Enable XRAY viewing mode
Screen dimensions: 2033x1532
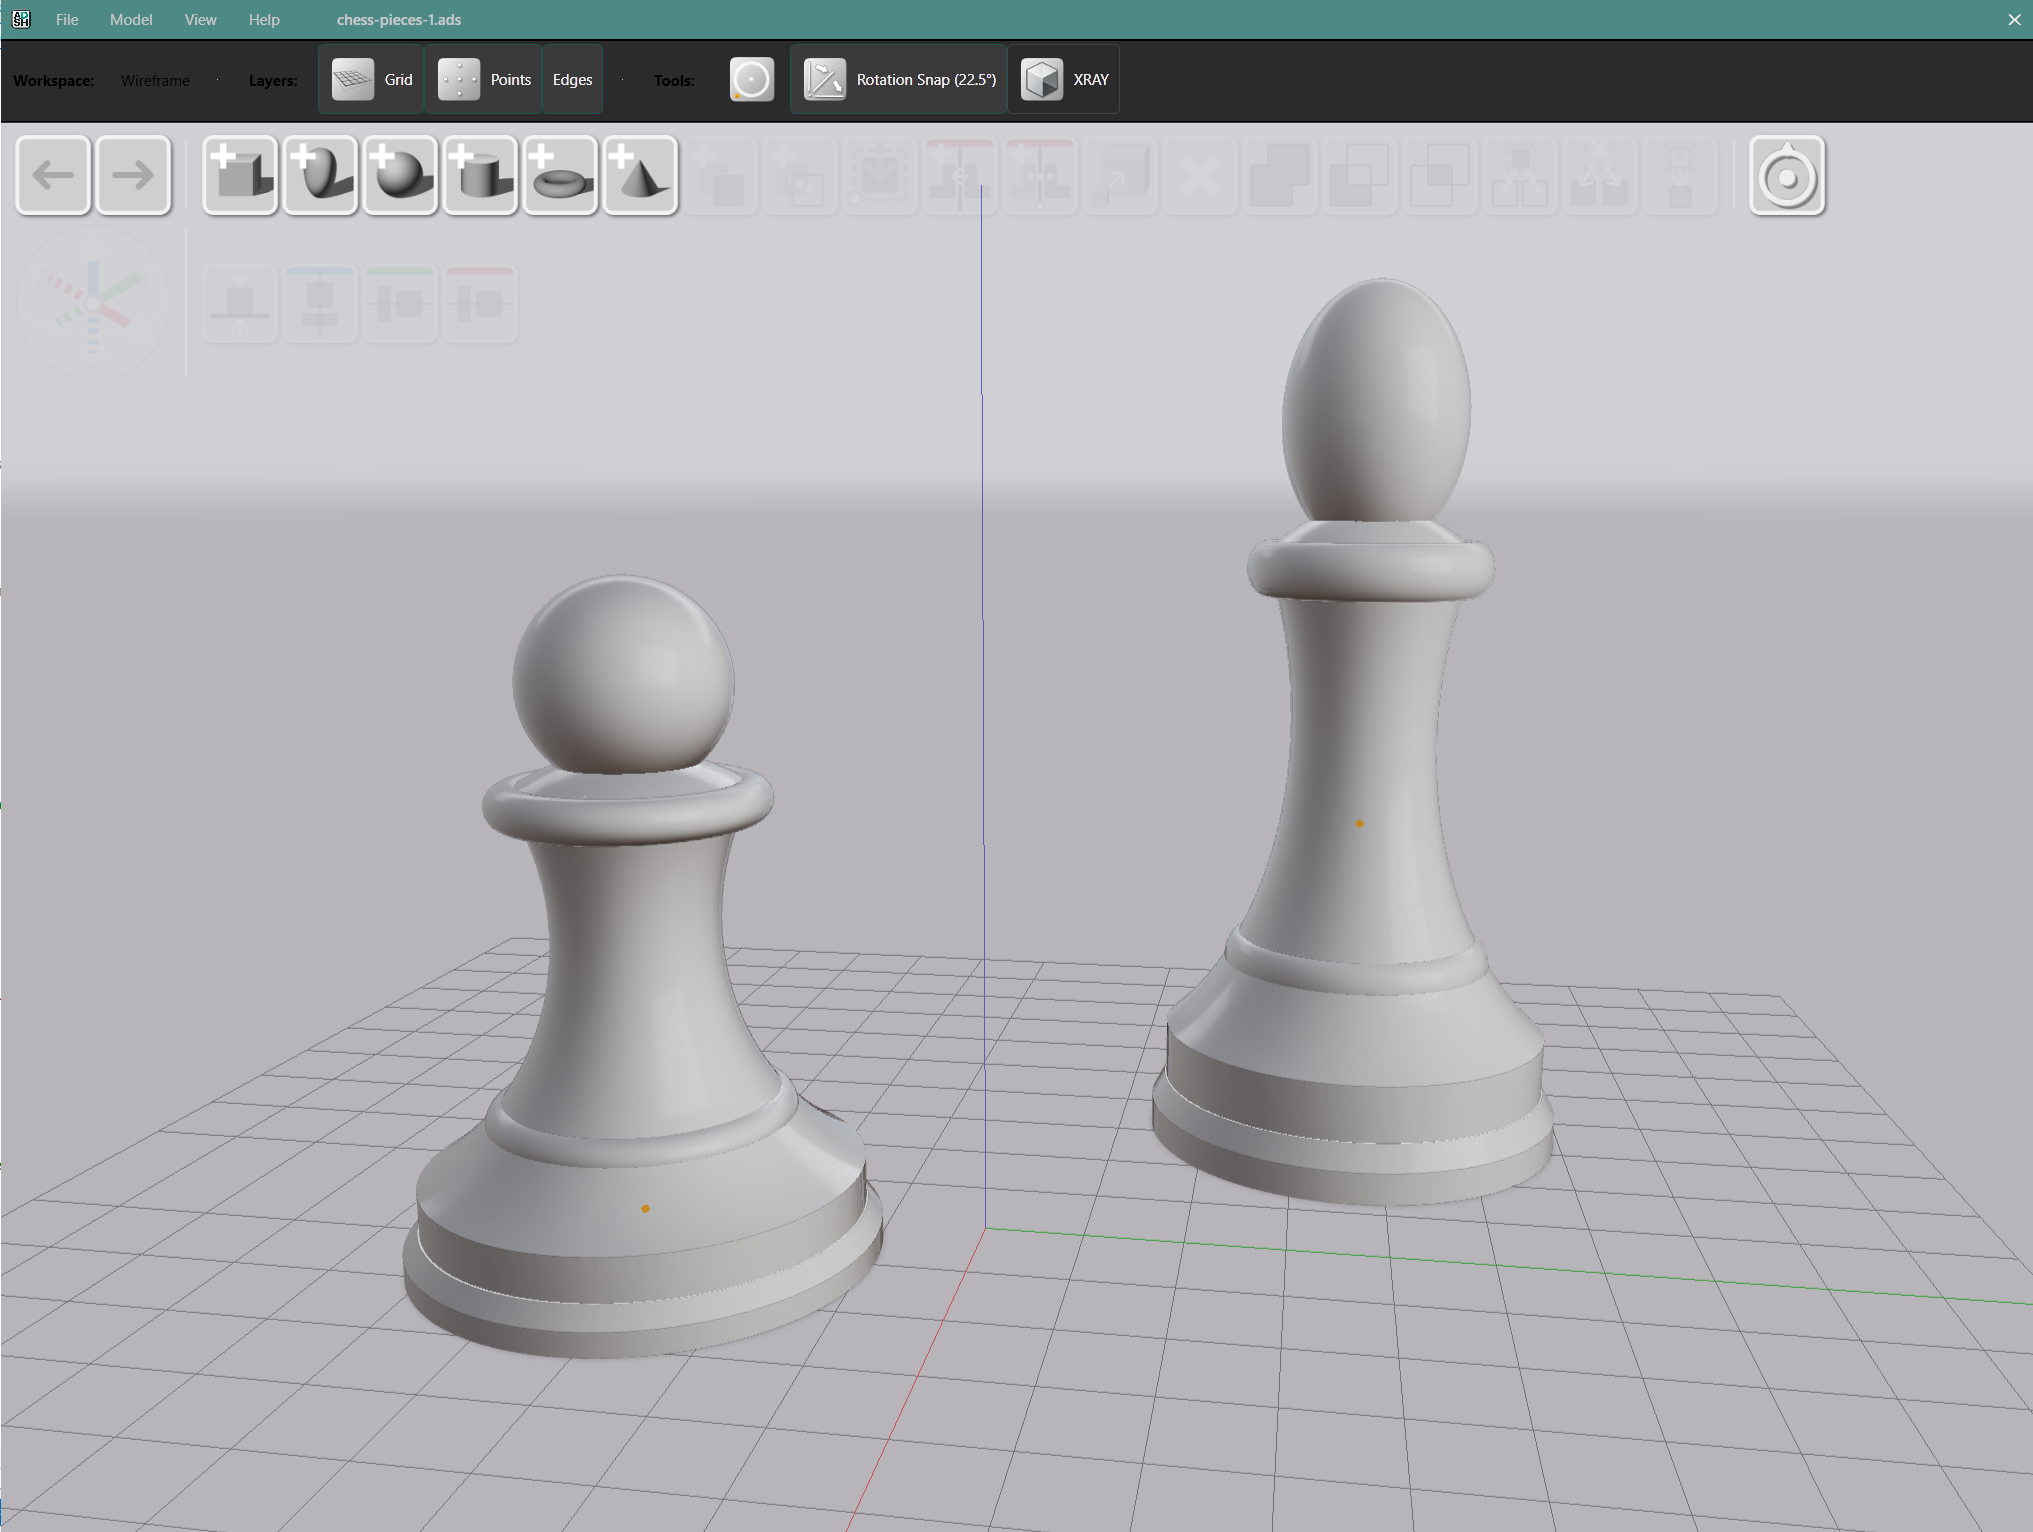click(1063, 79)
